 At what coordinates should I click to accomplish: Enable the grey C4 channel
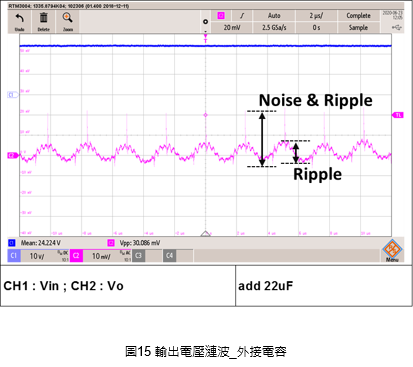tap(169, 256)
